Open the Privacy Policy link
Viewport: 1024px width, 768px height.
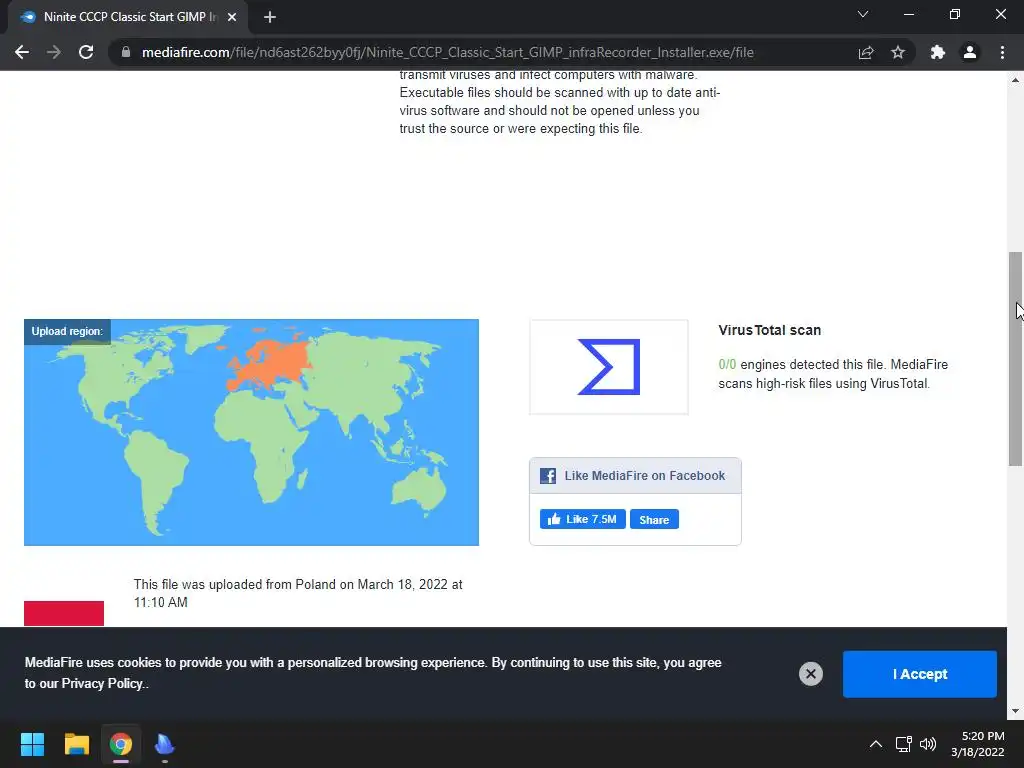(103, 684)
